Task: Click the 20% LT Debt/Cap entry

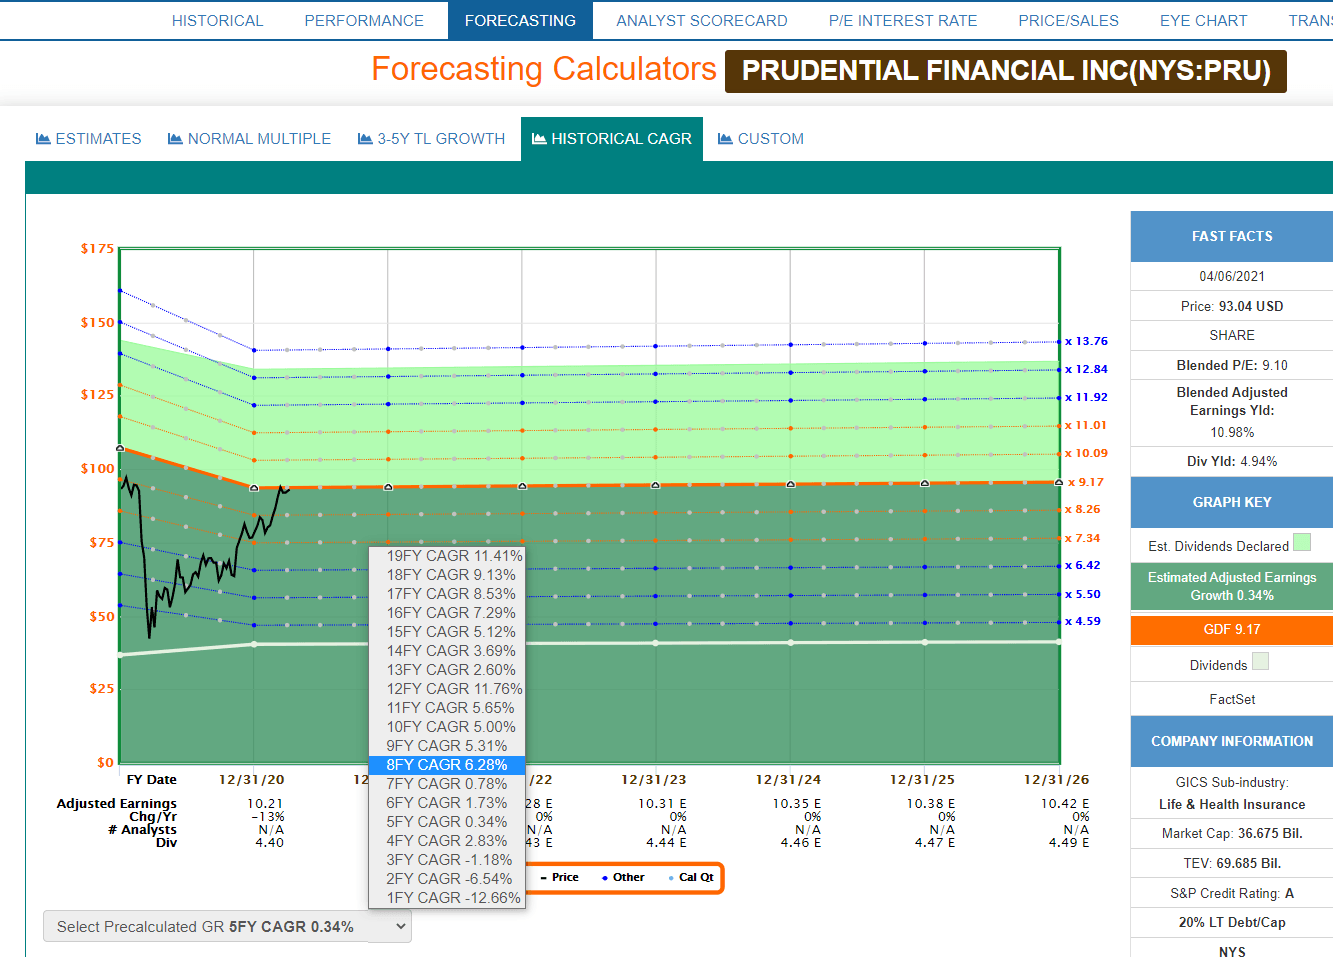Action: click(x=1232, y=923)
